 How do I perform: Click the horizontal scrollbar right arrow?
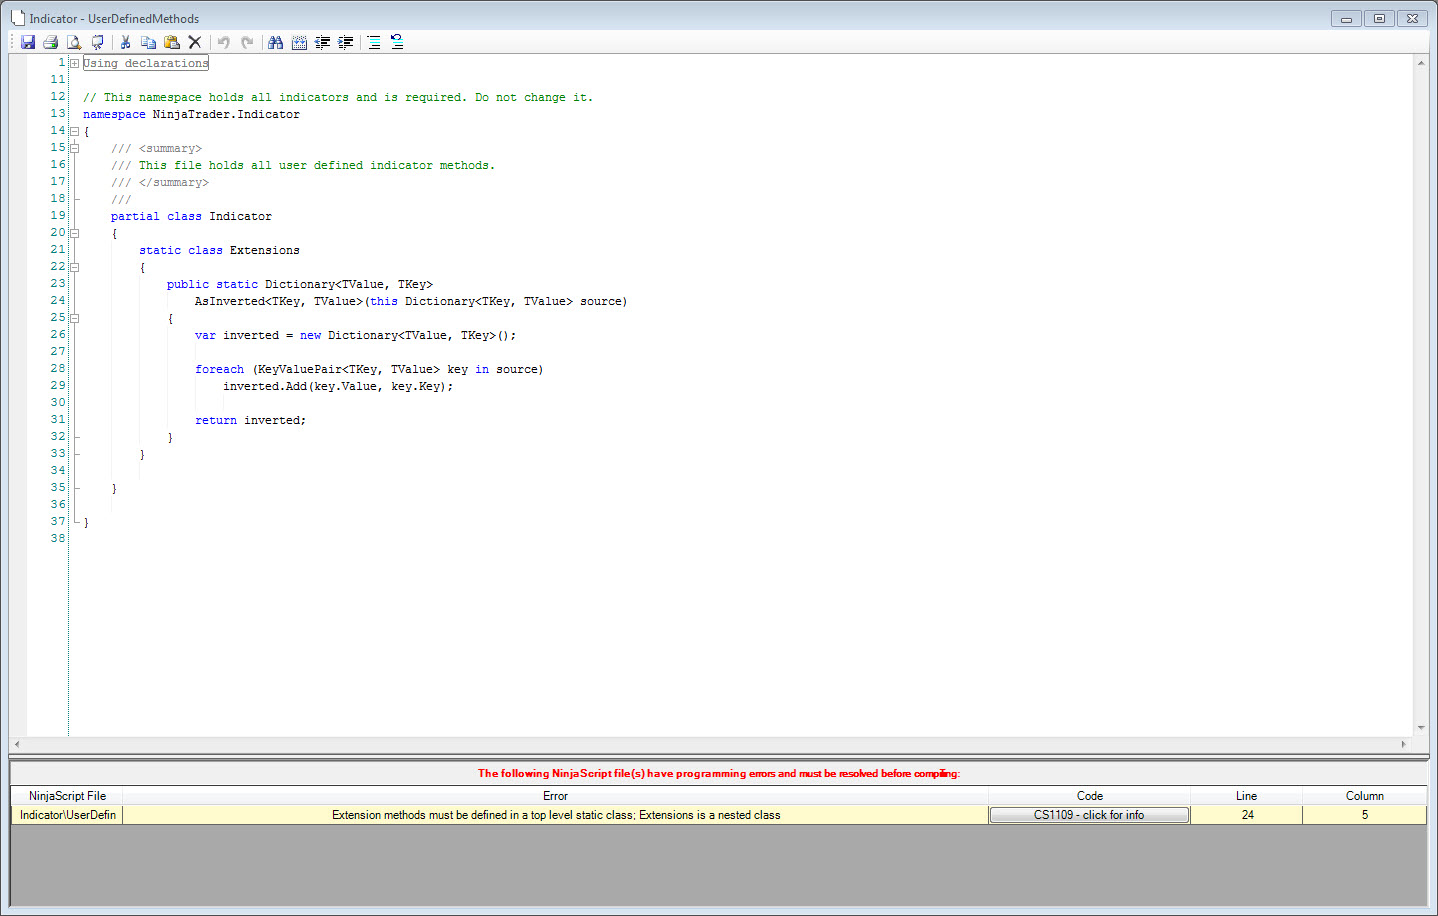pos(1403,744)
